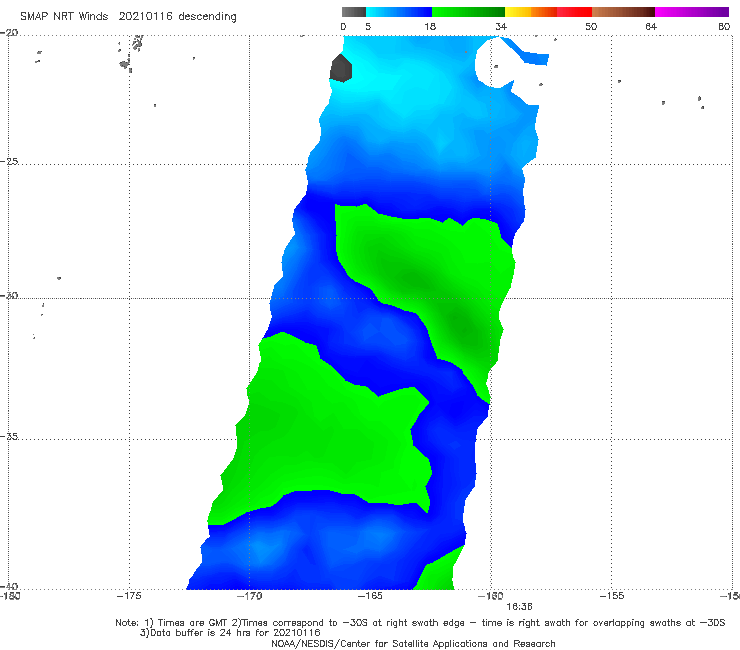Click the latitude axis label '-20'
The image size is (740, 650).
pyautogui.click(x=9, y=33)
